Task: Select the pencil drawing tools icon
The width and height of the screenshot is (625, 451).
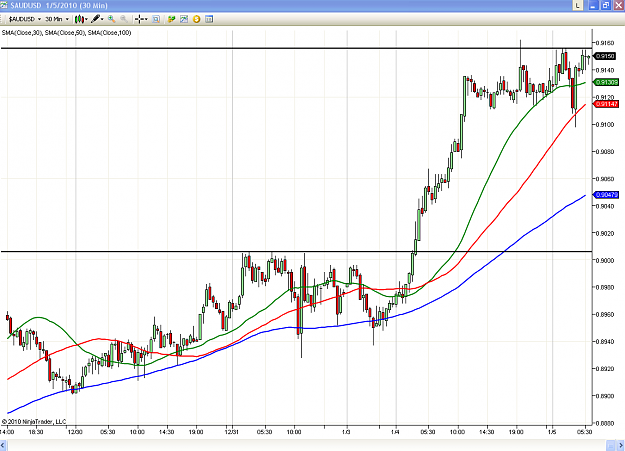Action: click(x=95, y=19)
